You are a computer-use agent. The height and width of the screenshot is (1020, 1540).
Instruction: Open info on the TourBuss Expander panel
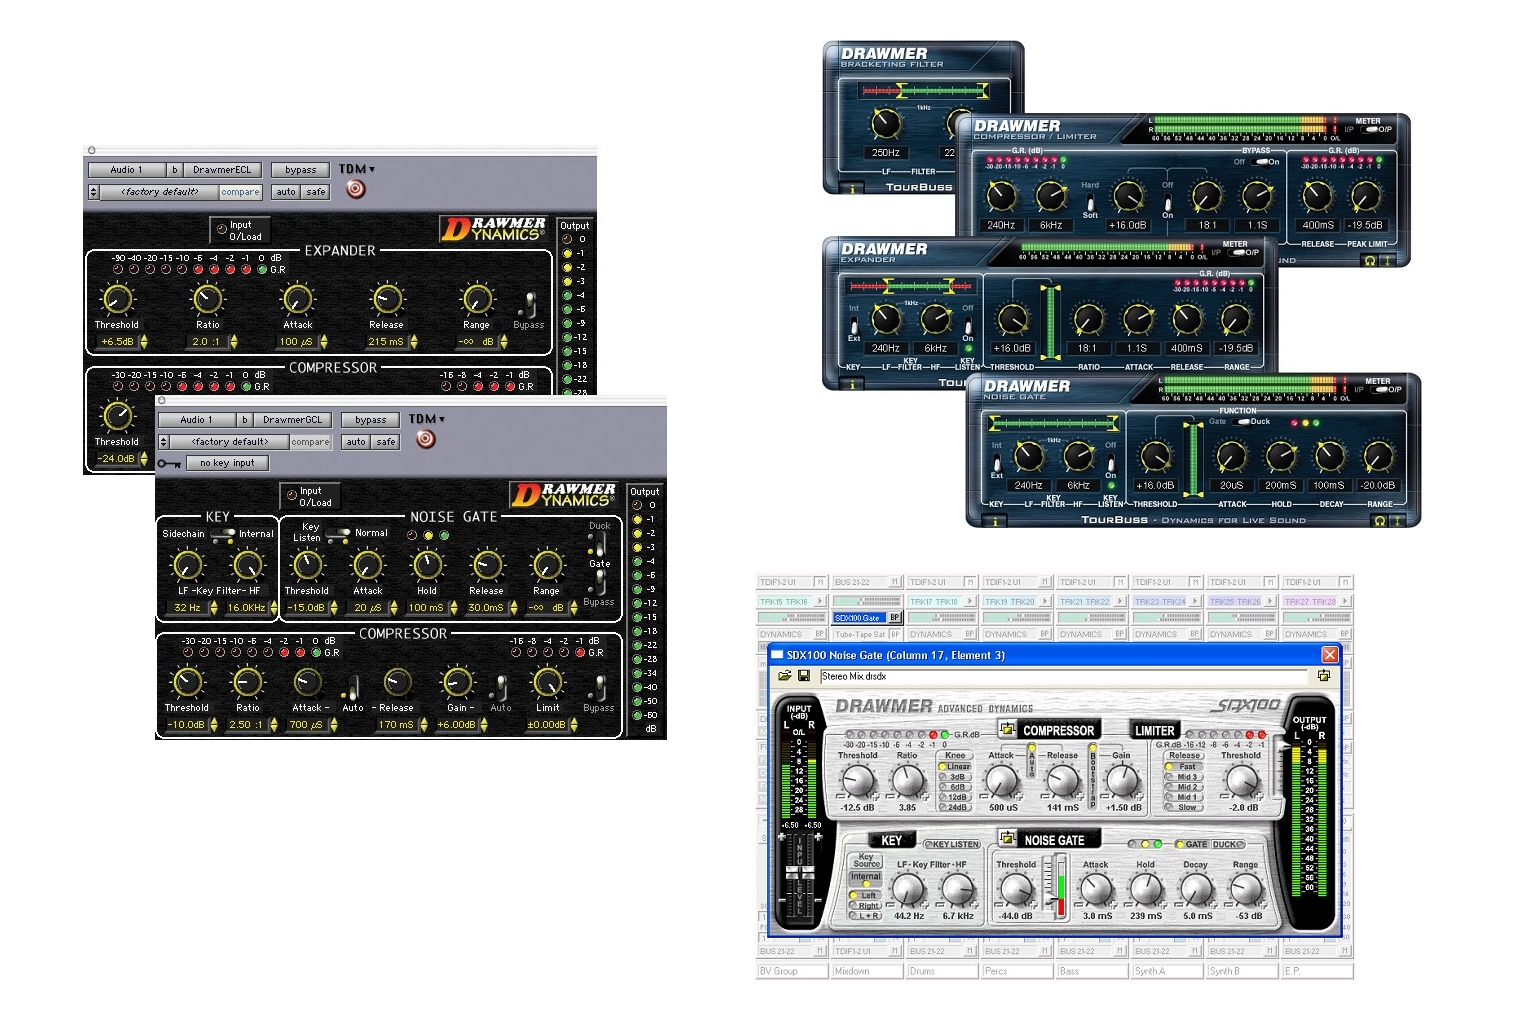tap(852, 383)
